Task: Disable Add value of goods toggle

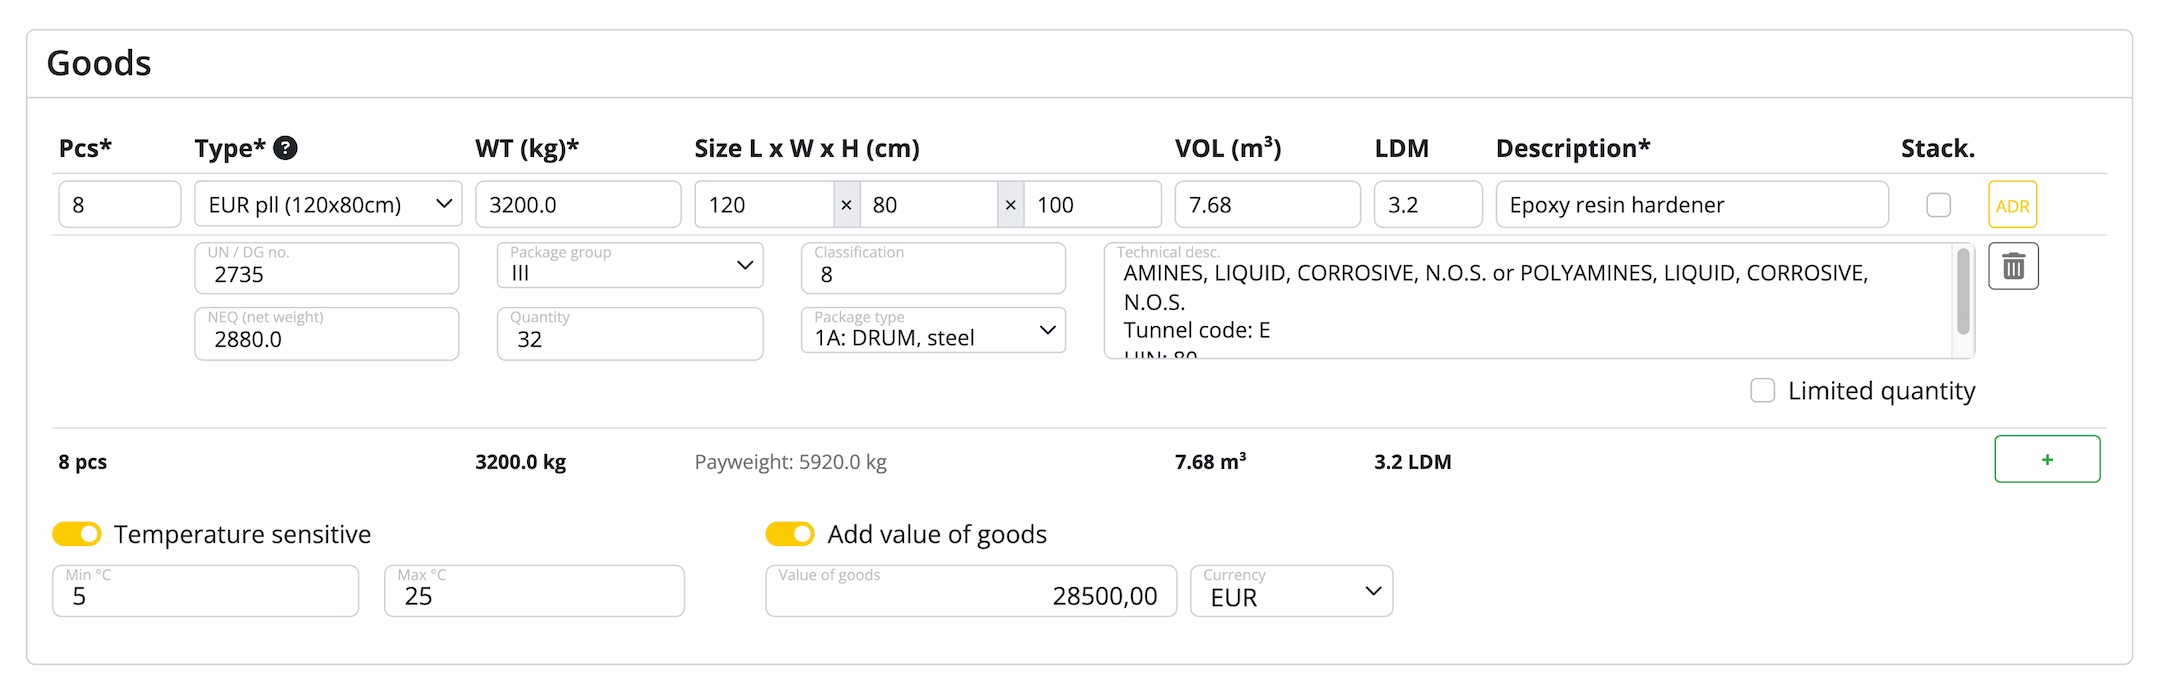Action: 790,534
